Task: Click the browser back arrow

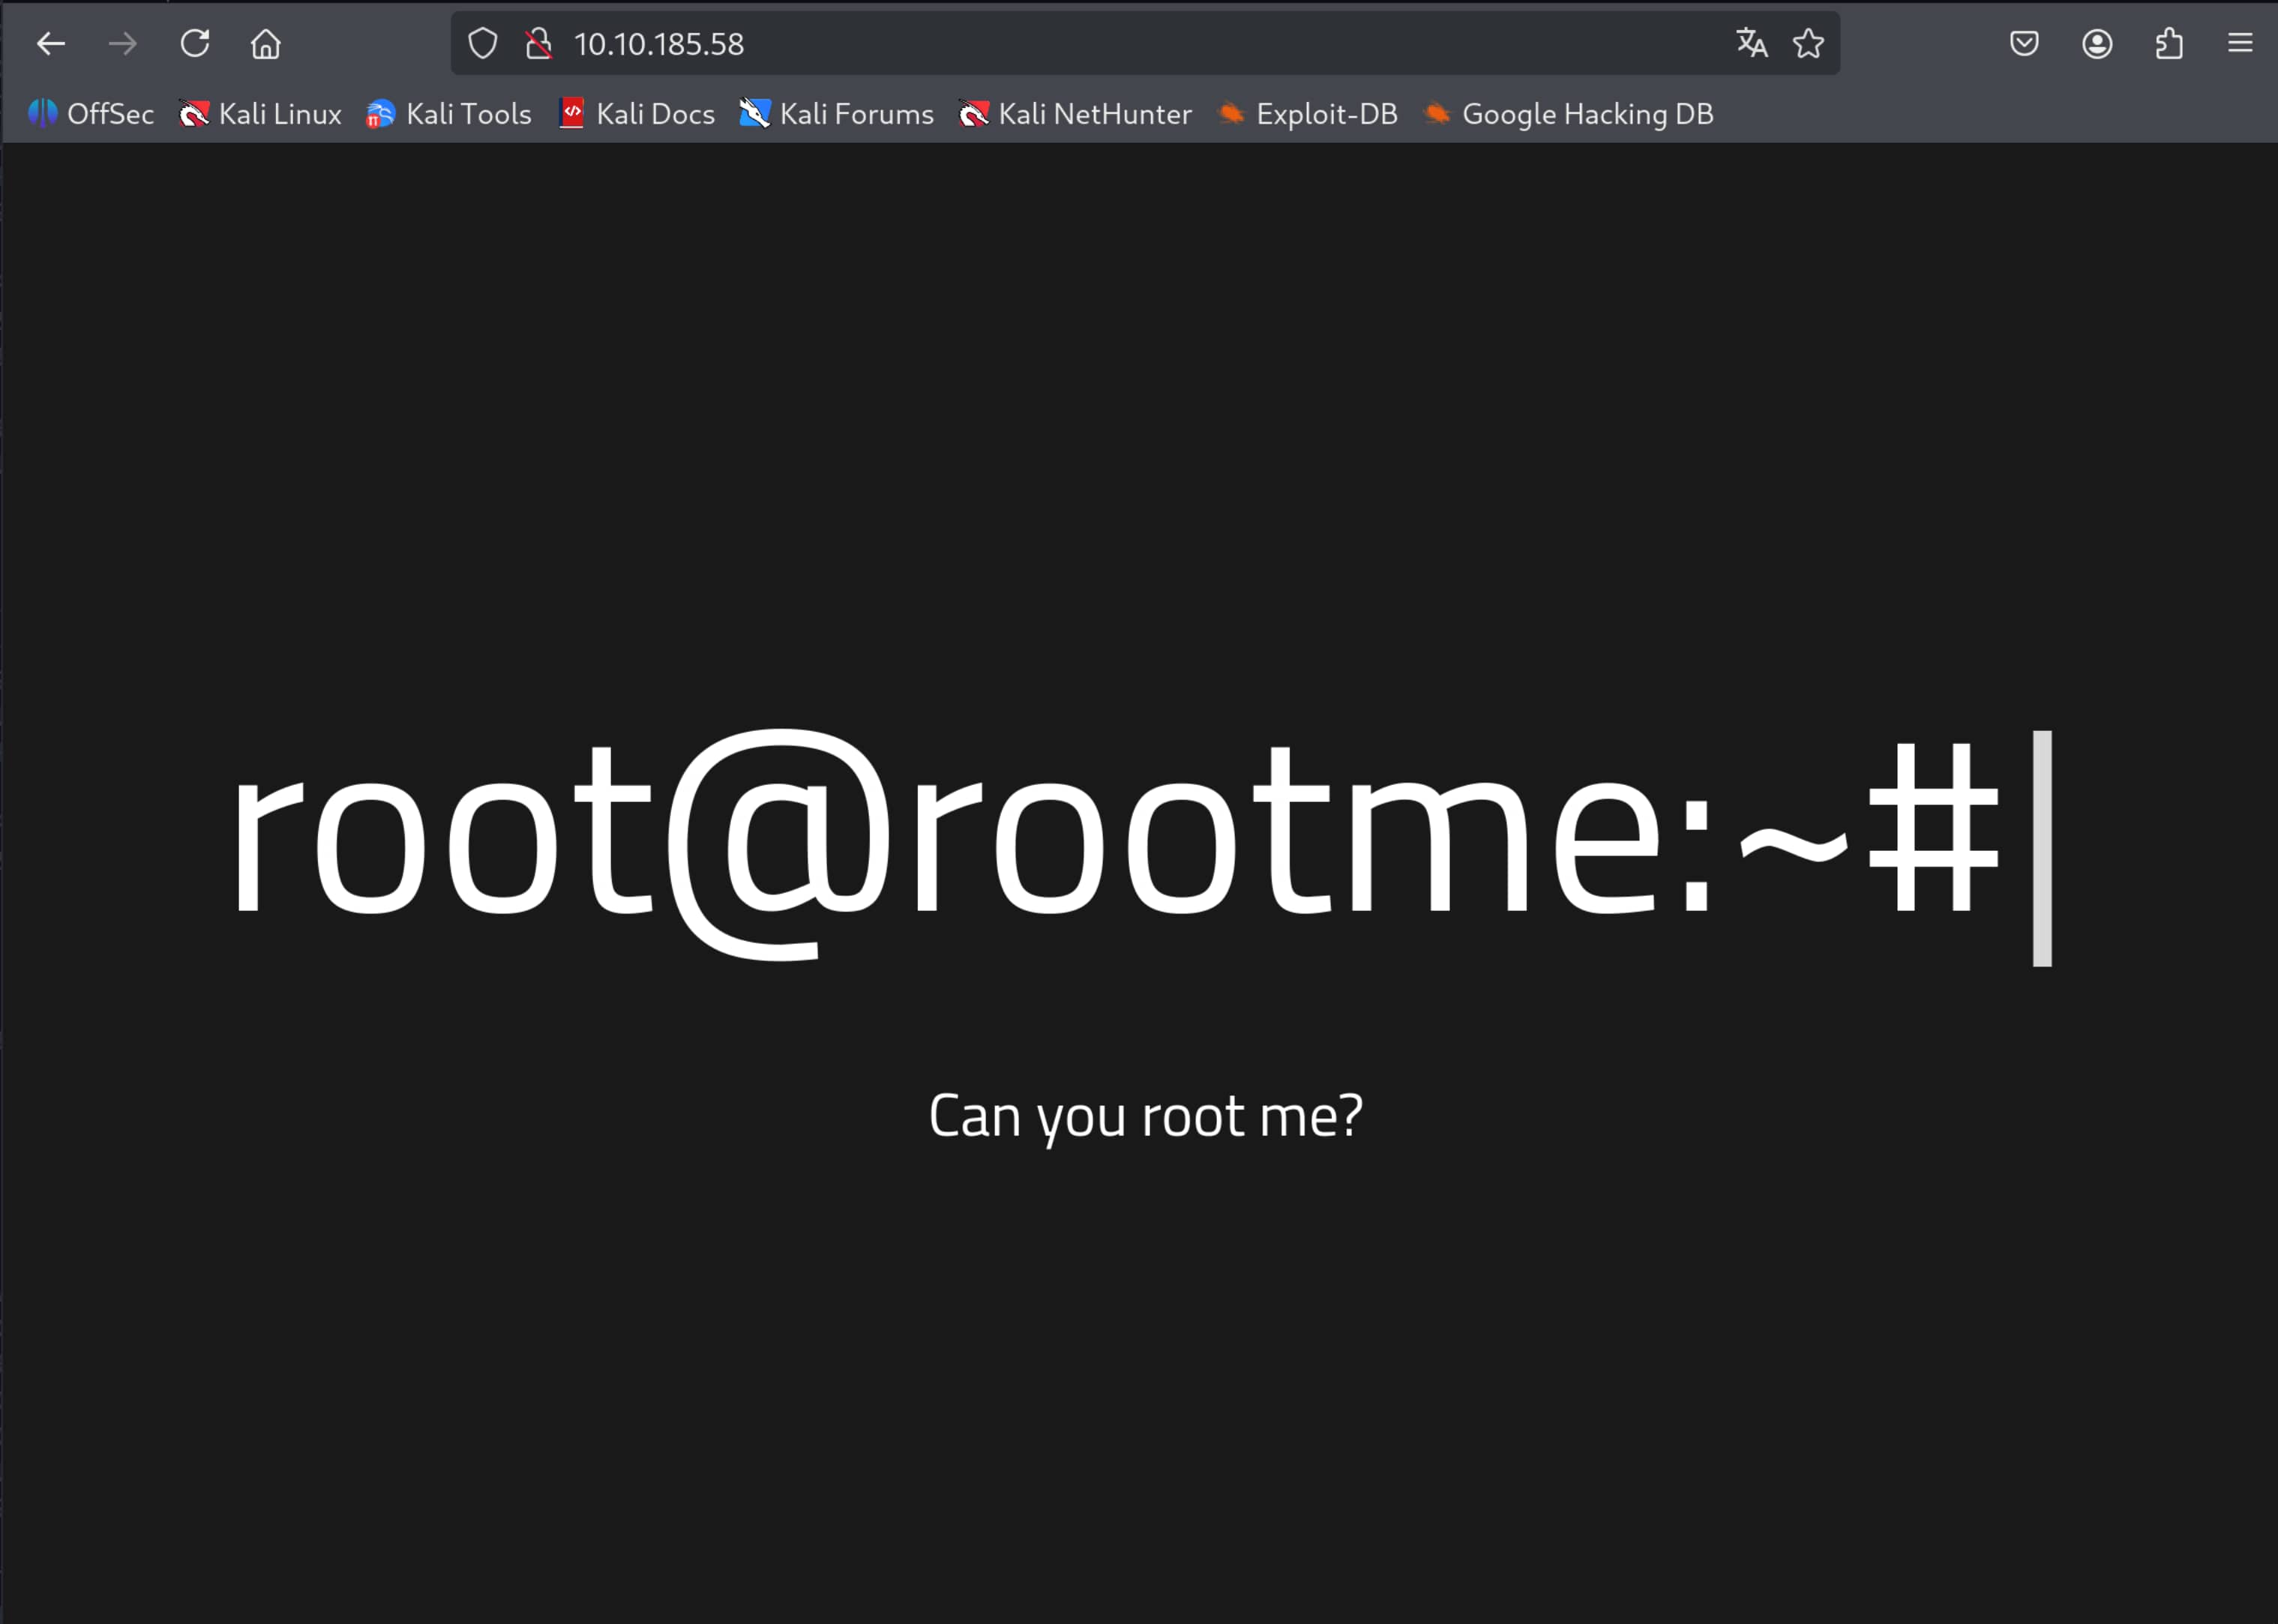Action: (51, 44)
